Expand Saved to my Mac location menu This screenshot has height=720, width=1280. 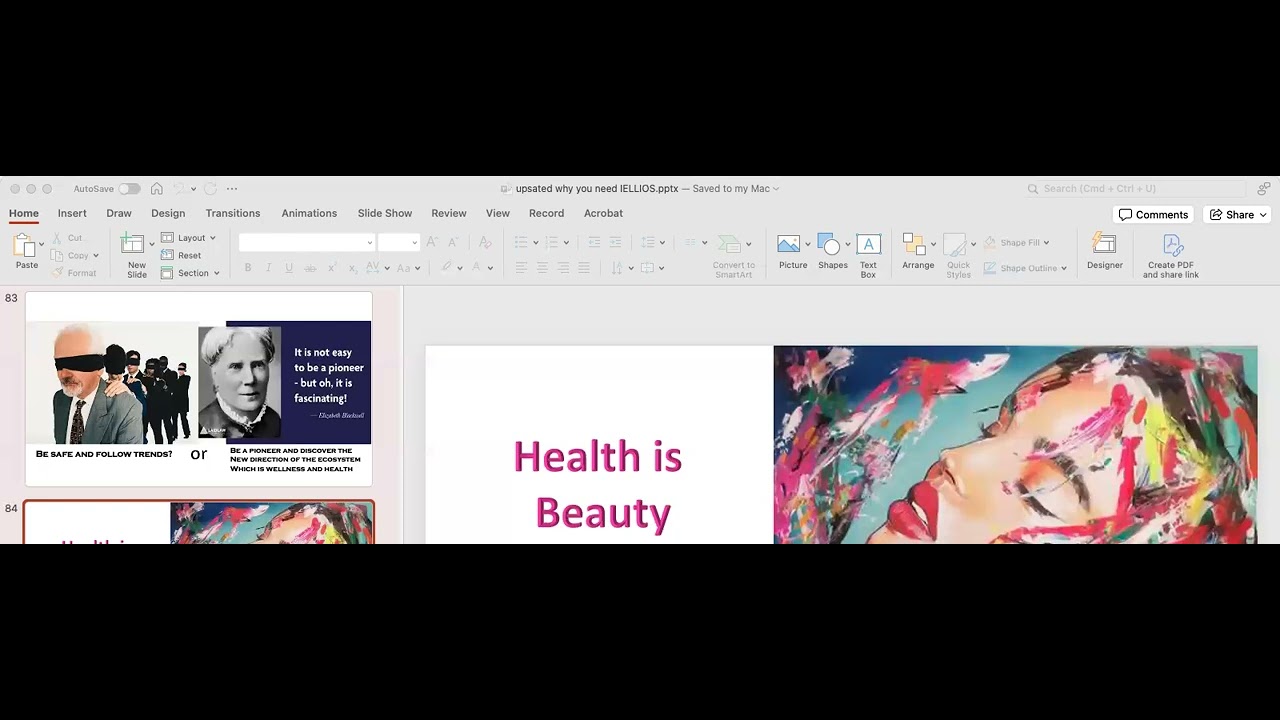(736, 188)
